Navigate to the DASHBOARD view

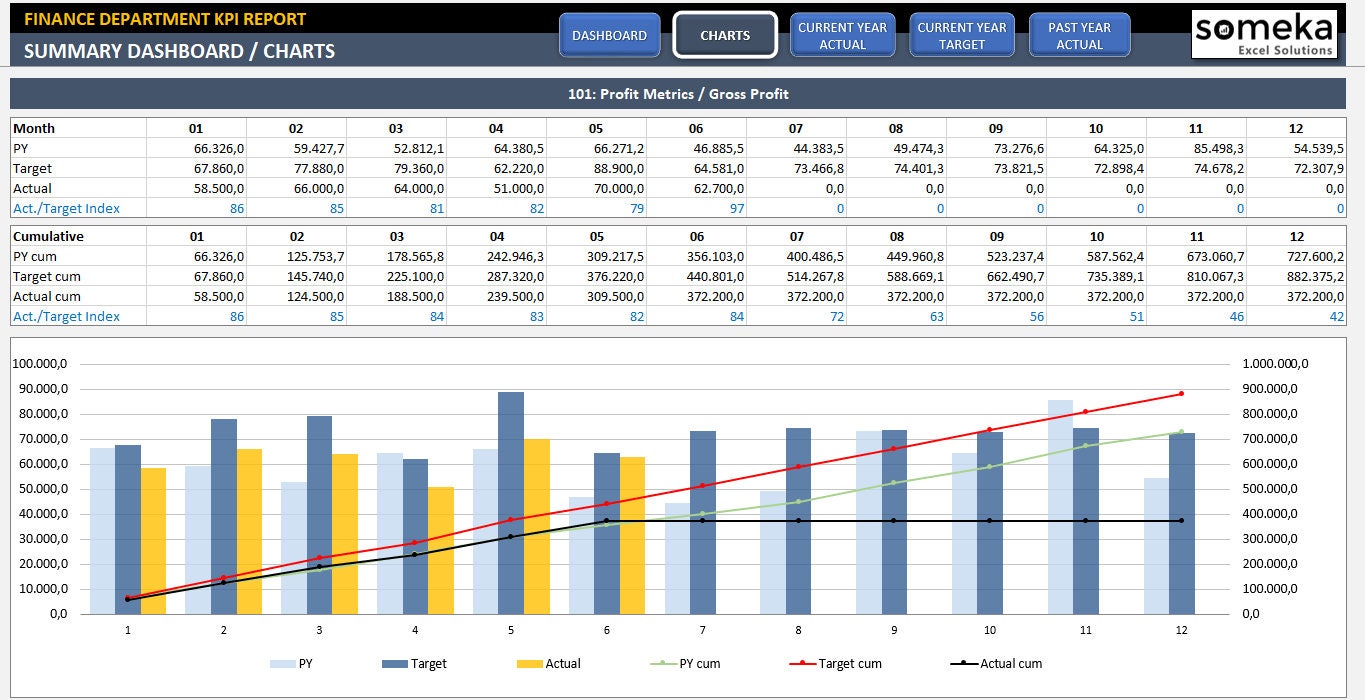tap(609, 33)
